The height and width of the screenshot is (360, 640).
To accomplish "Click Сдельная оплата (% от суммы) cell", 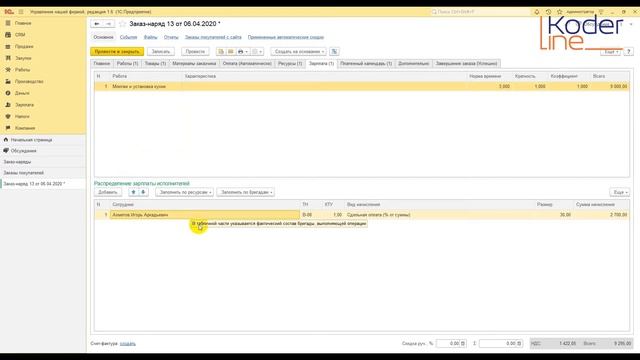I will click(441, 215).
